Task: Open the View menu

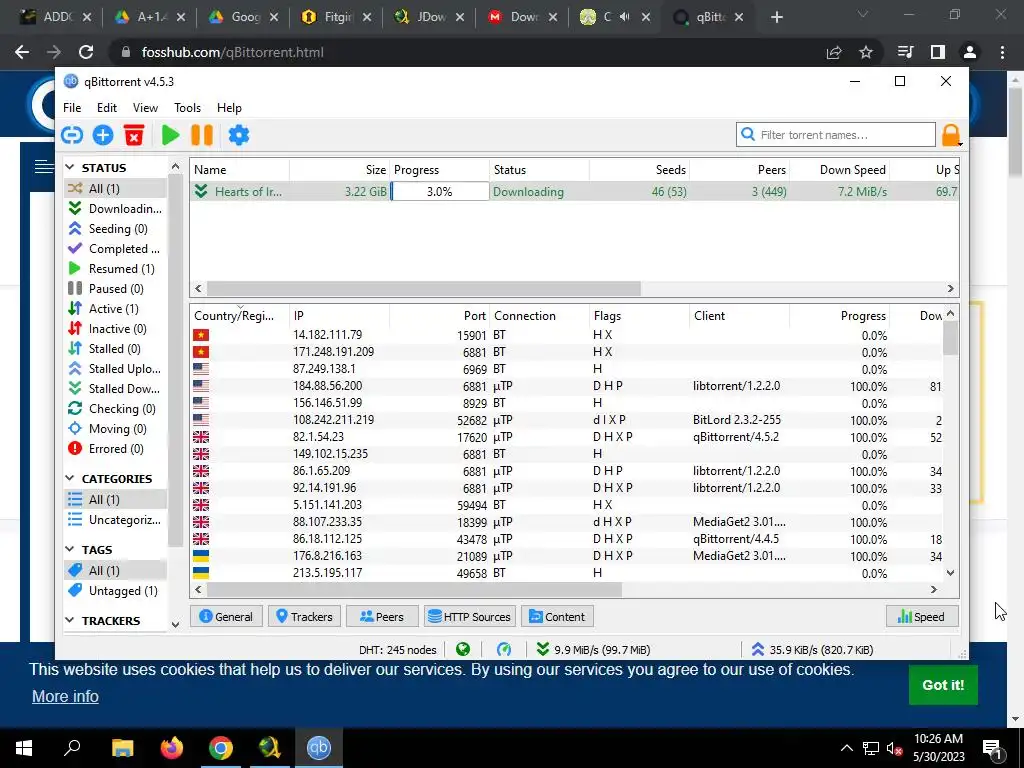Action: tap(145, 108)
